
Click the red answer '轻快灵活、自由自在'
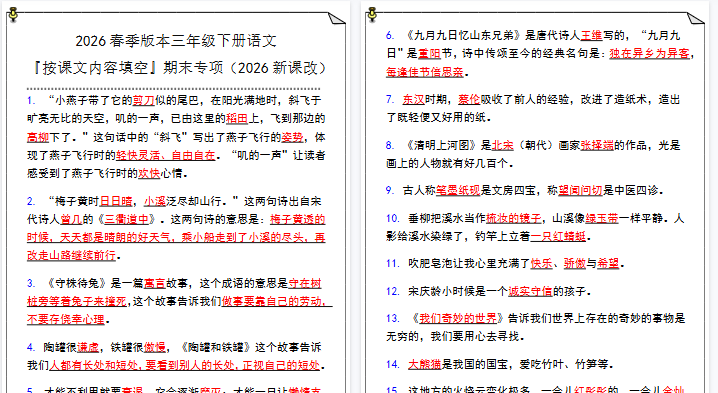pyautogui.click(x=166, y=155)
